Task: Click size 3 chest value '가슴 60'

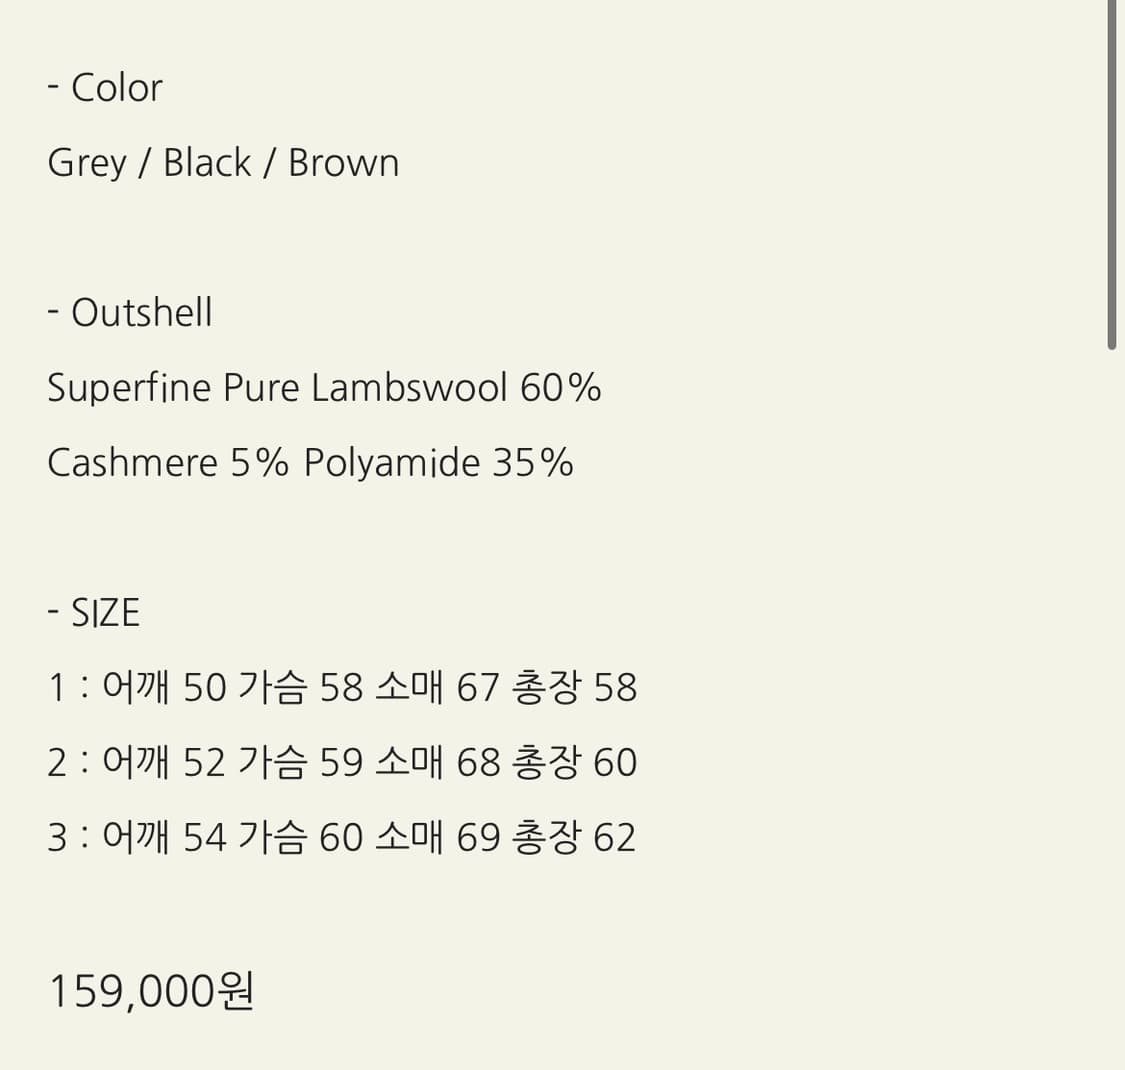Action: tap(300, 837)
